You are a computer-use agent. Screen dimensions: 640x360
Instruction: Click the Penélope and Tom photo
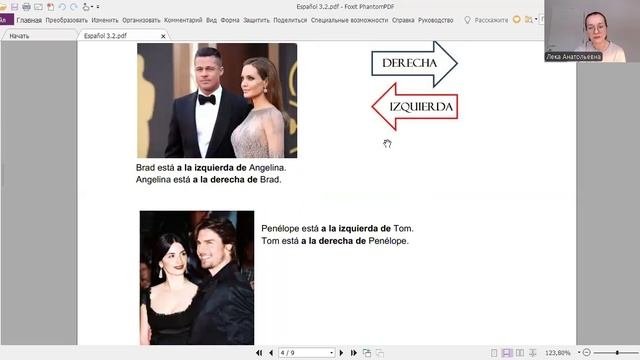click(197, 278)
